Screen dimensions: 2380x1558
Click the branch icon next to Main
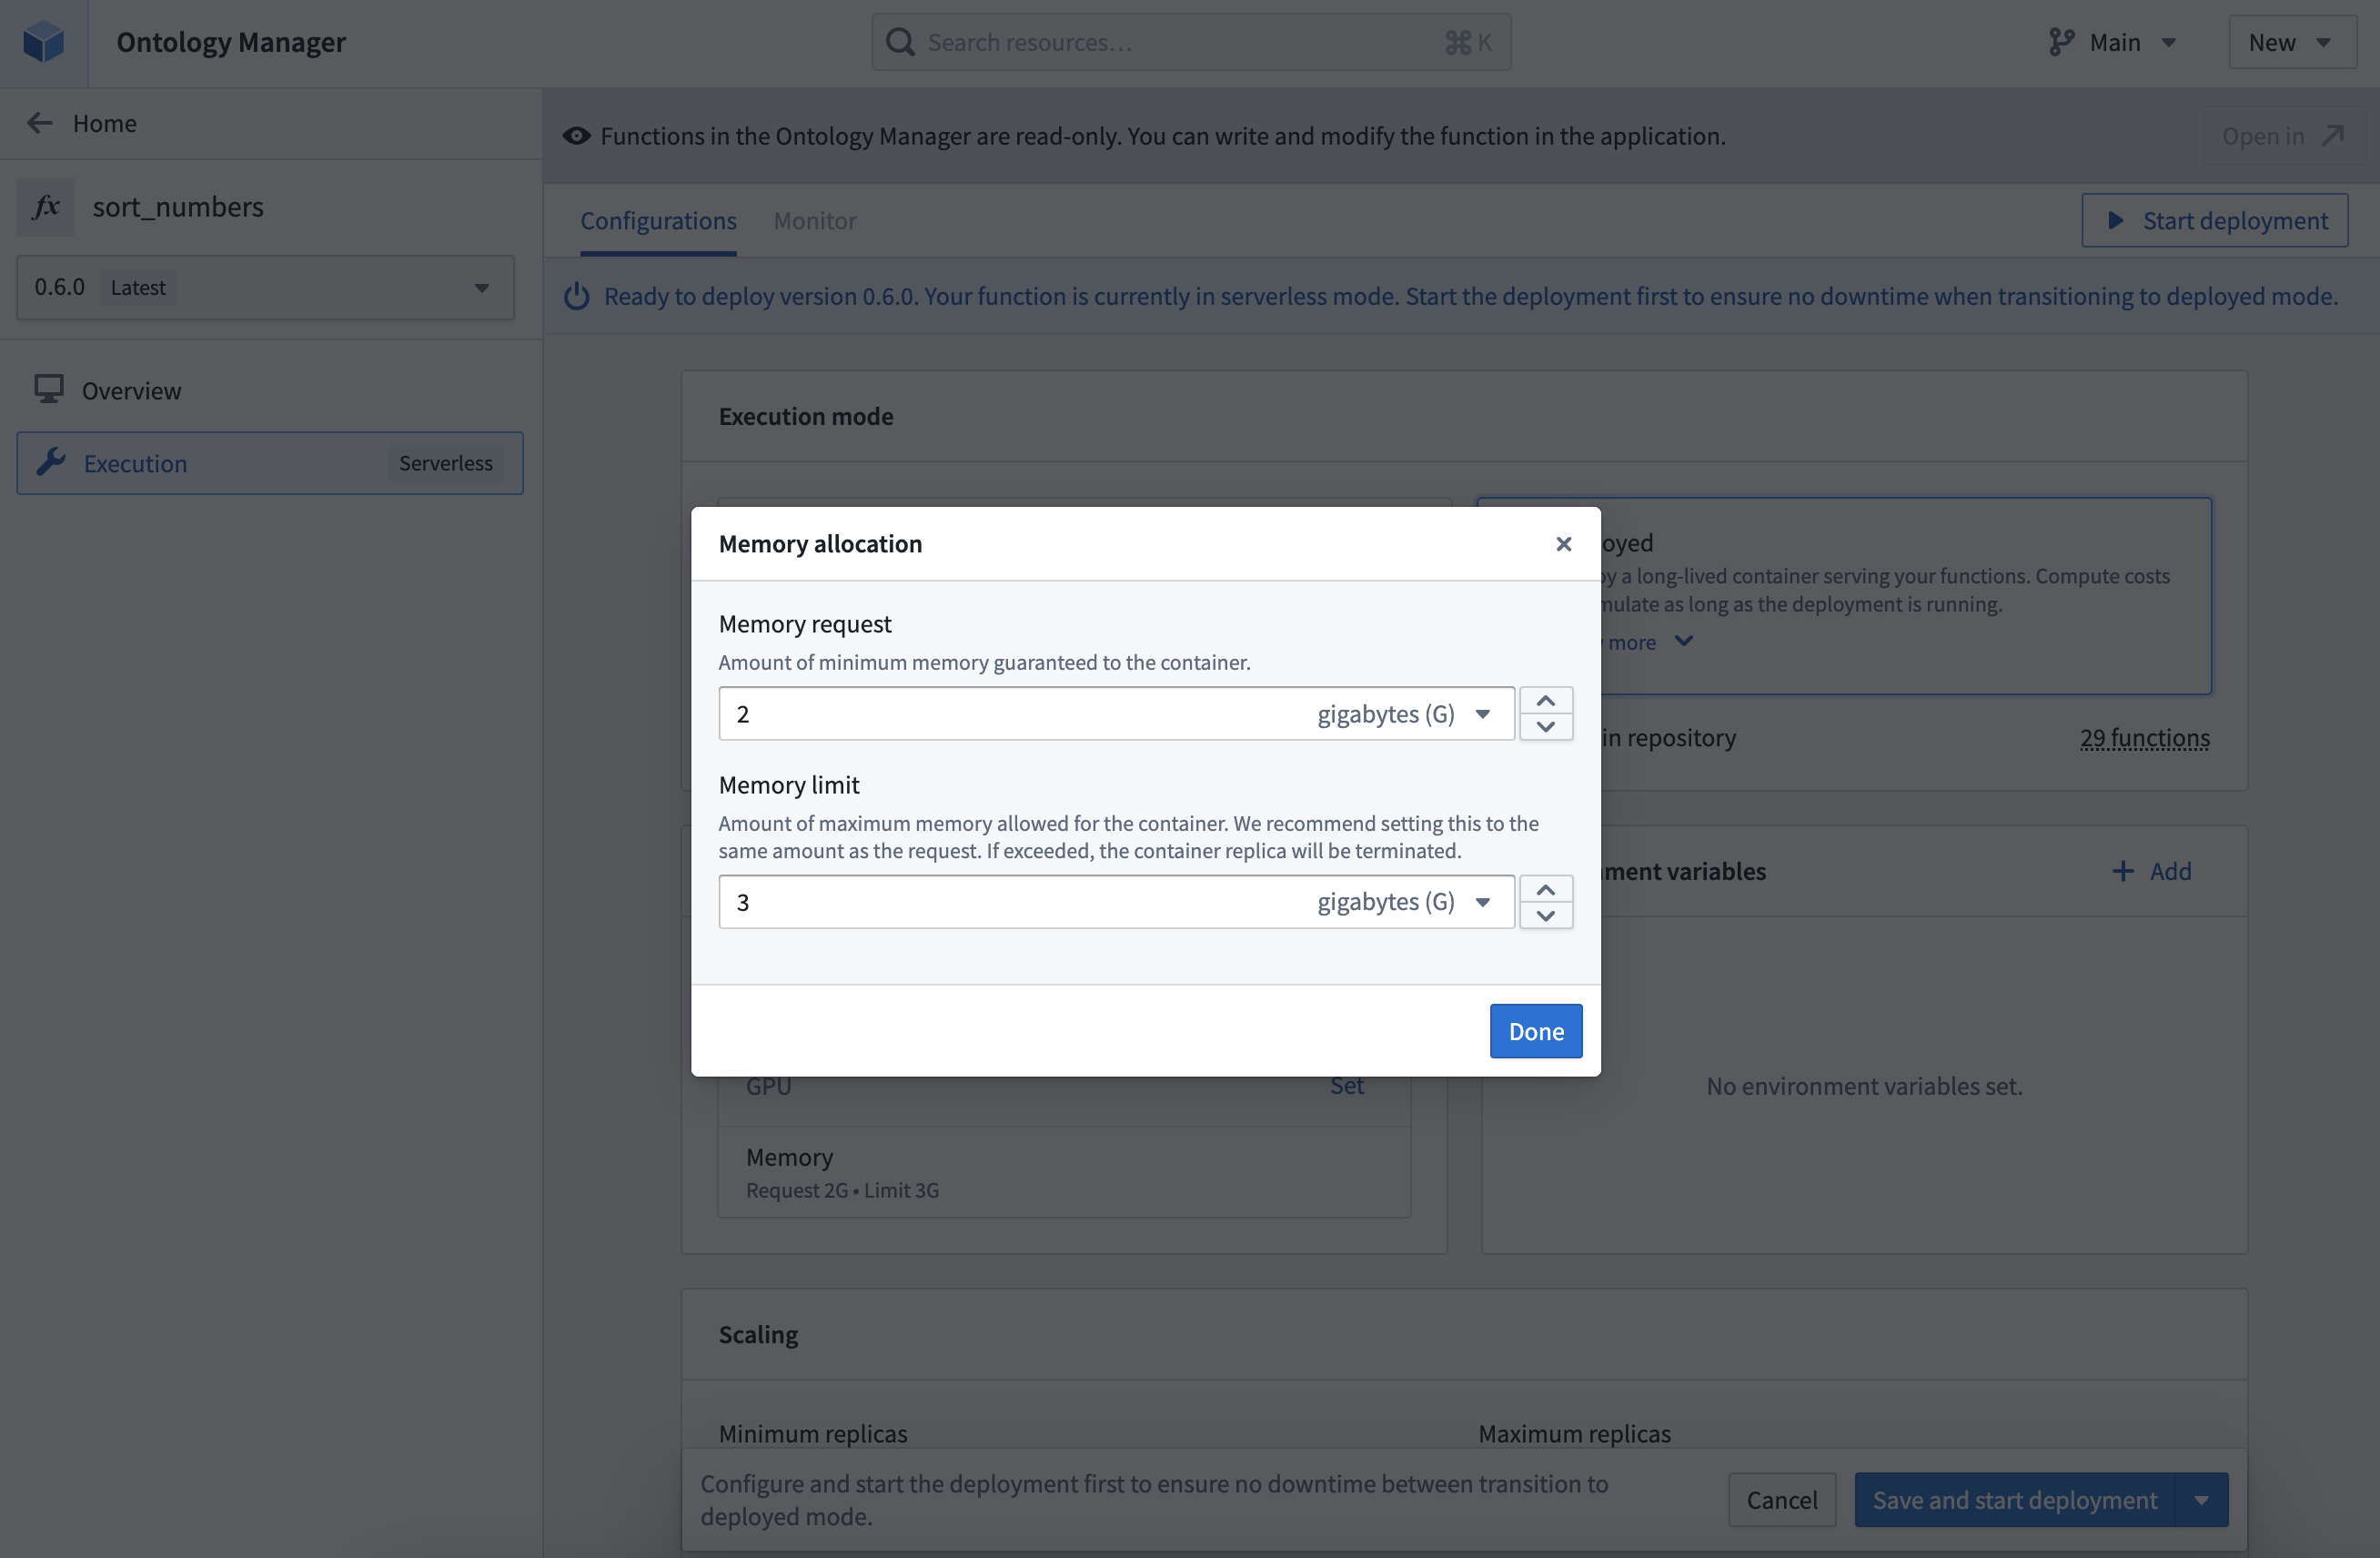pos(2061,42)
